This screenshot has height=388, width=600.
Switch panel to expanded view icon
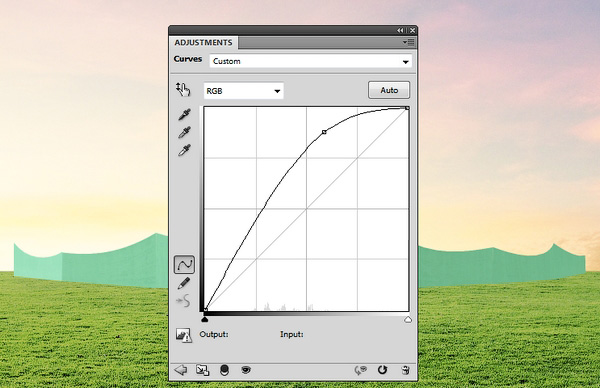pos(202,370)
